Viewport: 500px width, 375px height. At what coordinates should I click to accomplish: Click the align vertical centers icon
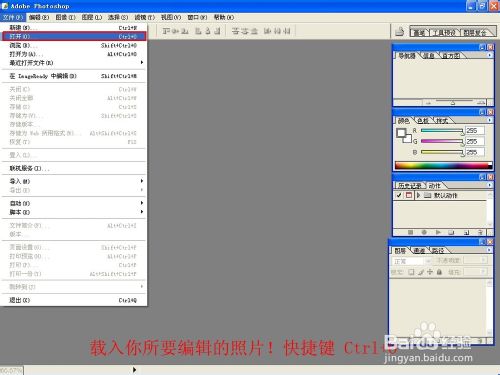coord(176,31)
